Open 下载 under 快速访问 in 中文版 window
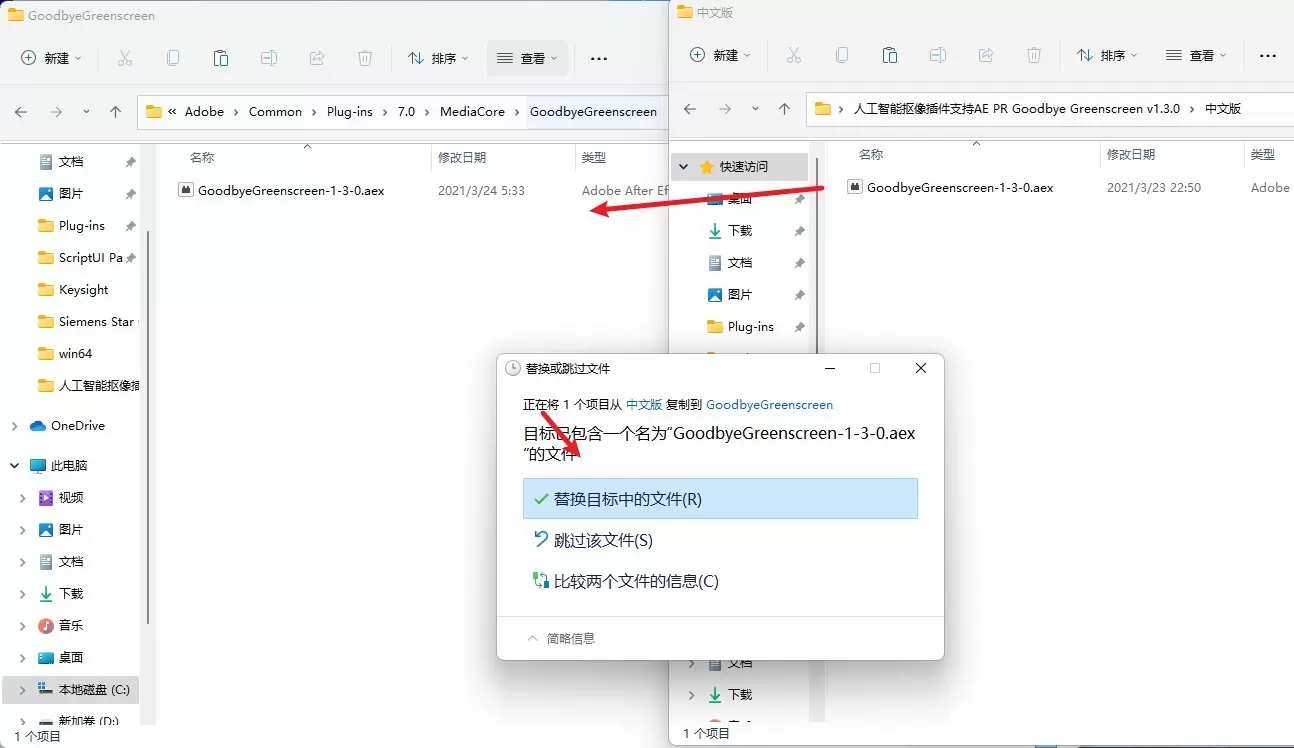Image resolution: width=1294 pixels, height=748 pixels. click(x=740, y=231)
